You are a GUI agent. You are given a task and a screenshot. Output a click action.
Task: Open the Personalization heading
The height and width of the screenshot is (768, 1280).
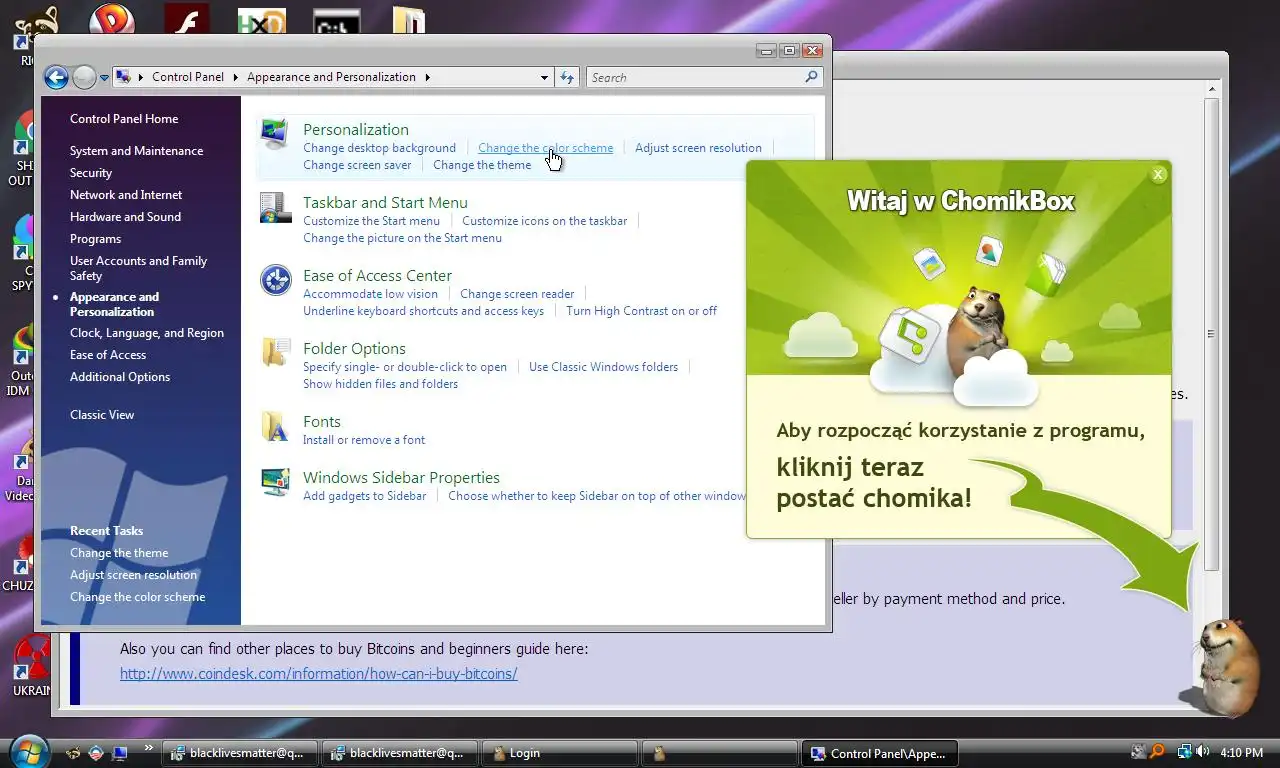pyautogui.click(x=355, y=130)
